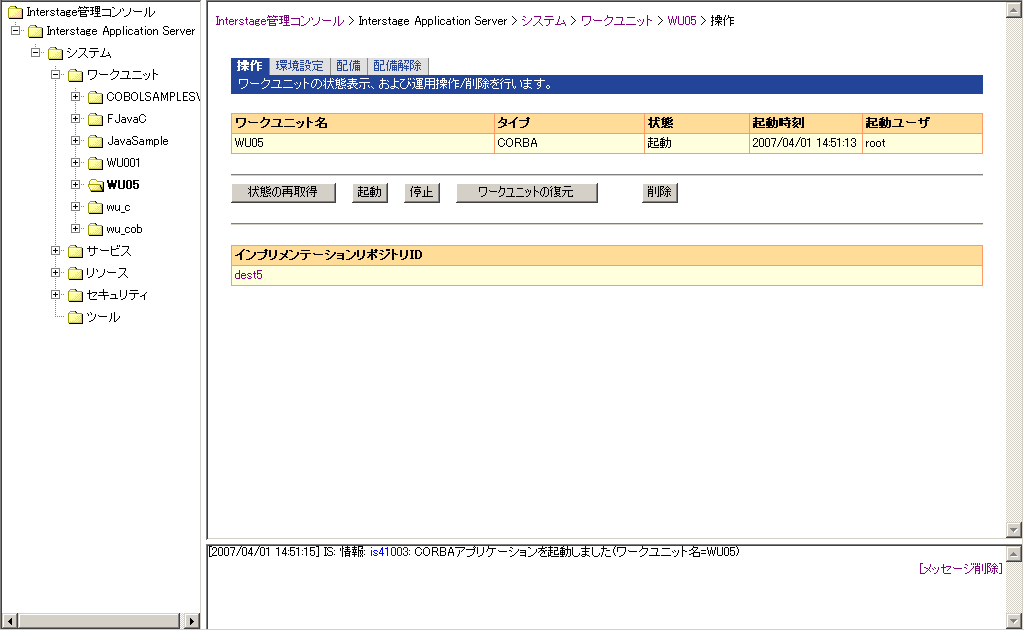Click tree pane horizontal scrollbar left arrow
Image resolution: width=1024 pixels, height=630 pixels.
[9, 621]
